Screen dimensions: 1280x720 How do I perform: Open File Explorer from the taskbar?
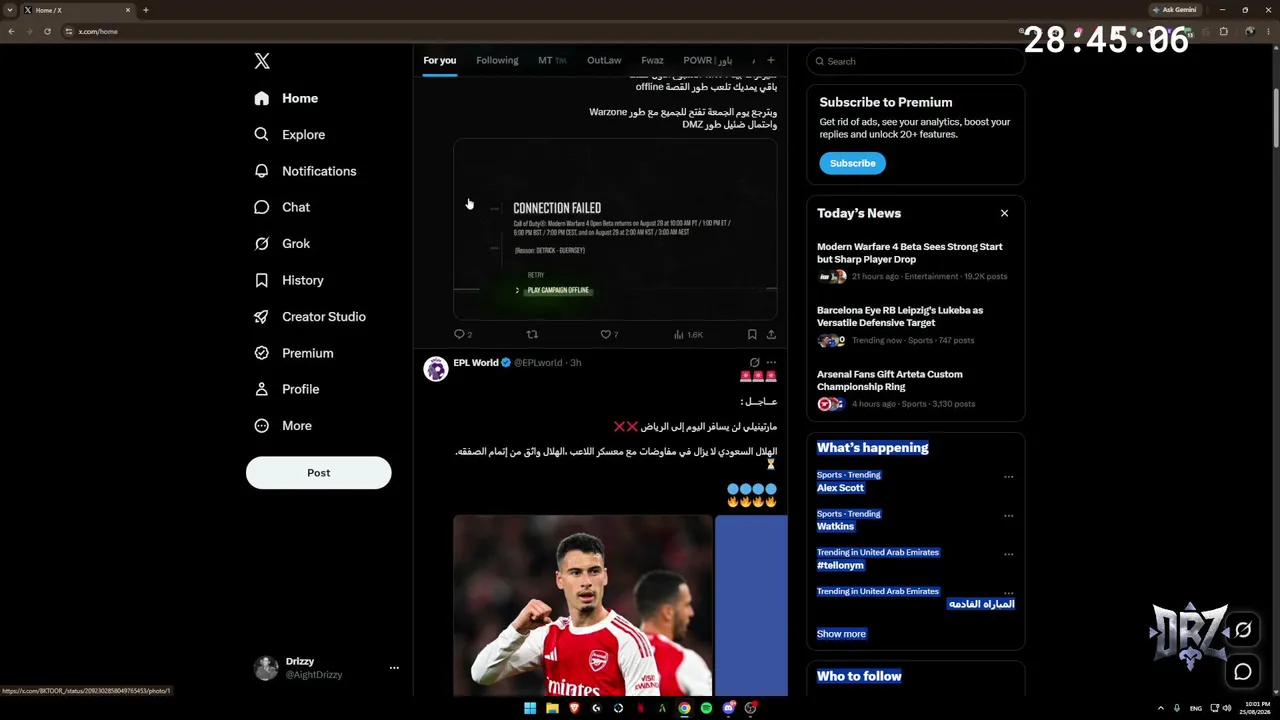pos(552,708)
